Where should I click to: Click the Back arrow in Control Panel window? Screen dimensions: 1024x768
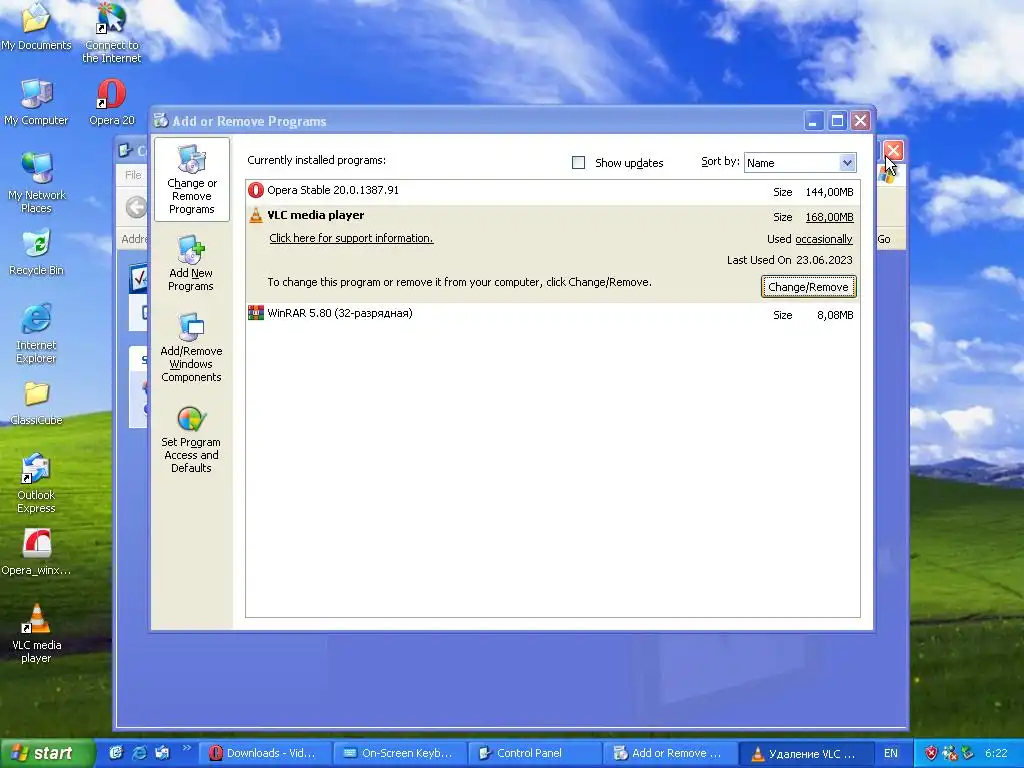[x=136, y=207]
